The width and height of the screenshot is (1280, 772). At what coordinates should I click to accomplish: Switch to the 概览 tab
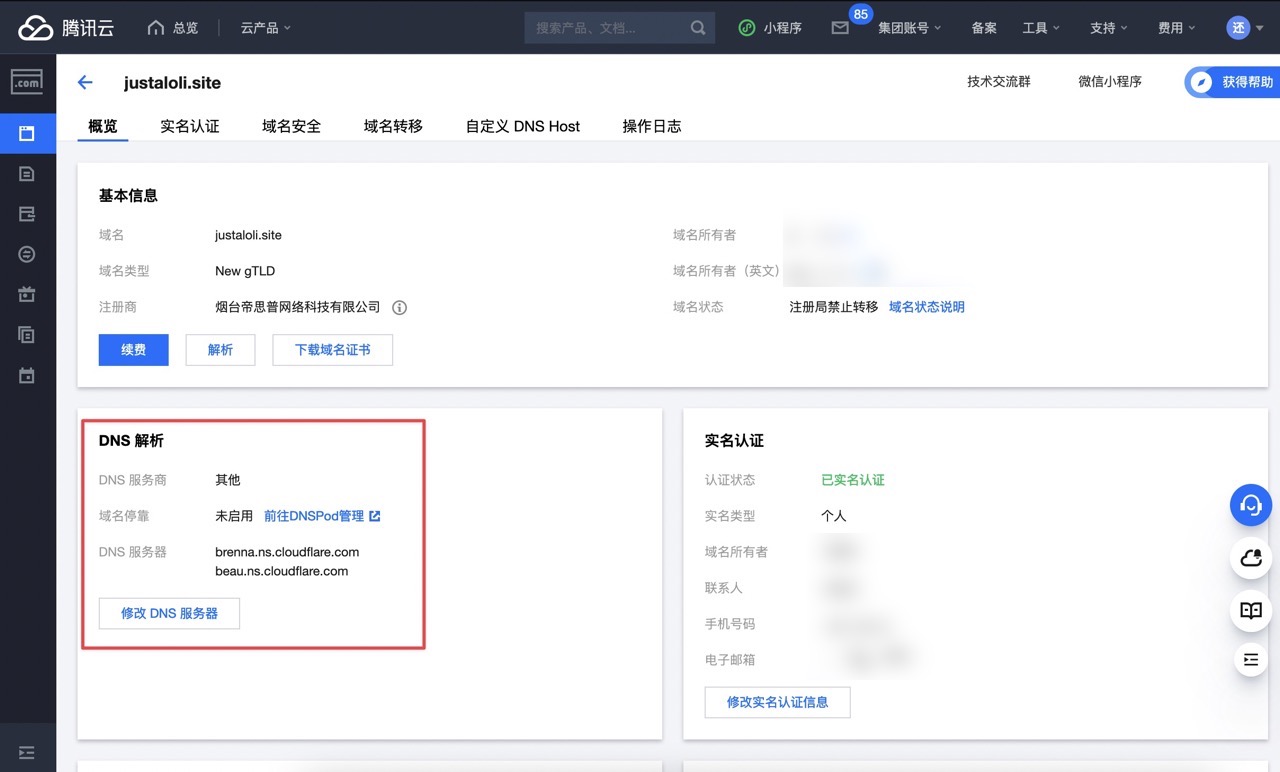point(103,126)
